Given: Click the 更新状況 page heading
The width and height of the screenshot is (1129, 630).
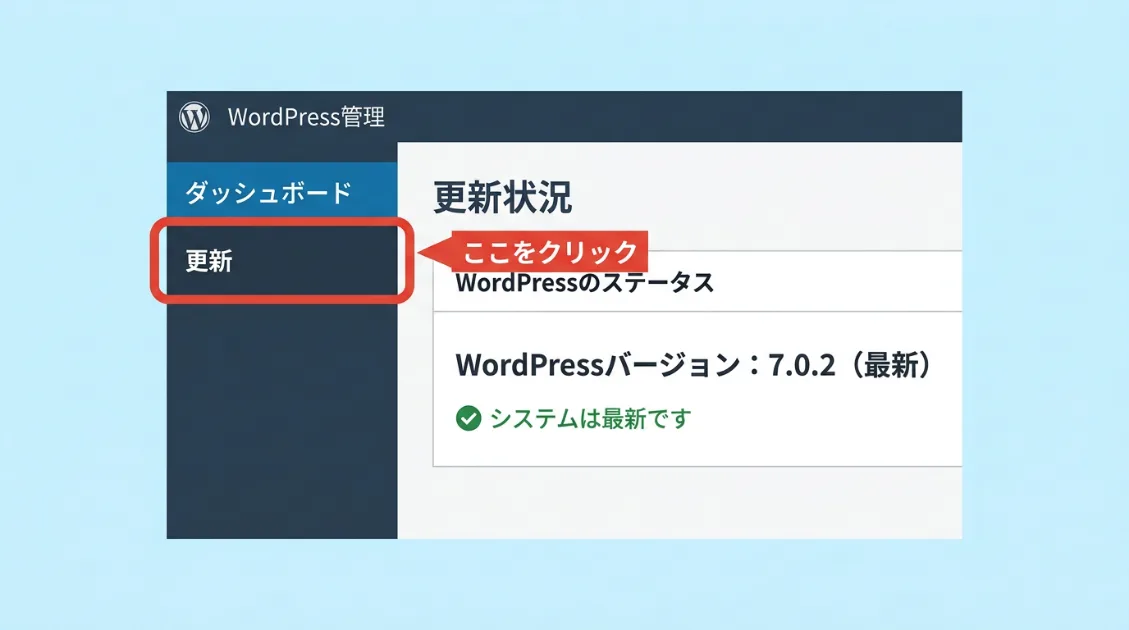Looking at the screenshot, I should click(503, 197).
